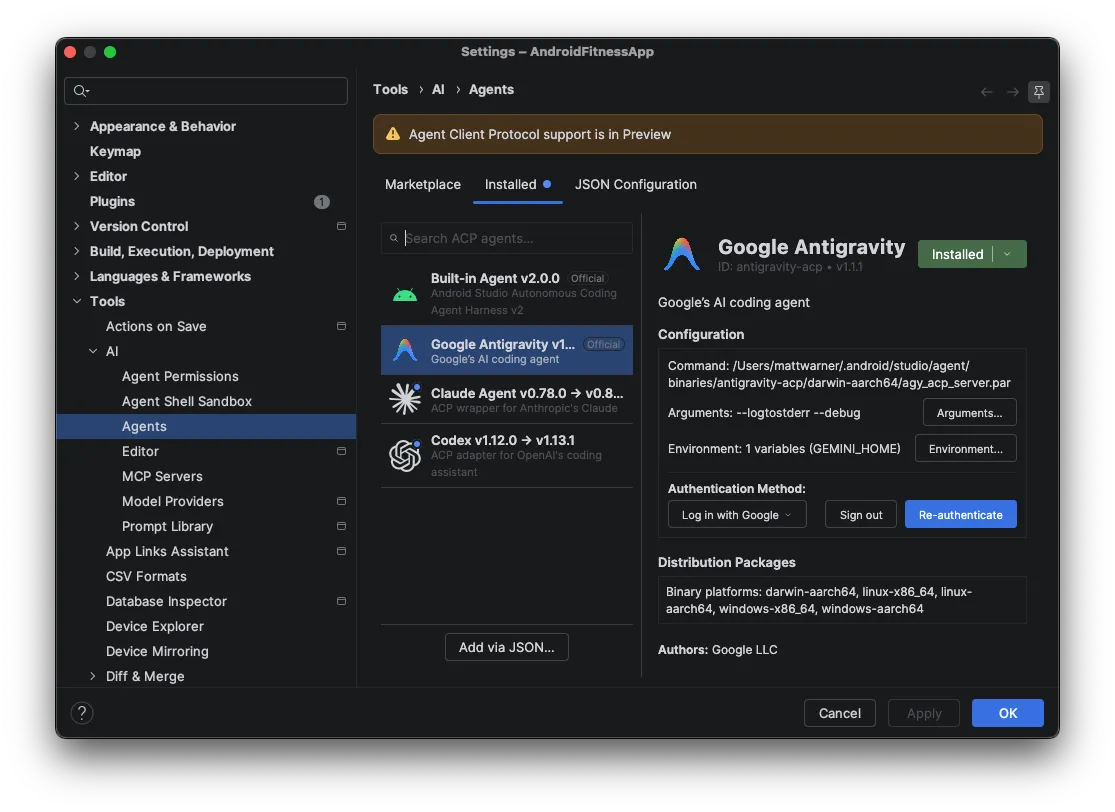Screen dimensions: 1115x812
Task: Expand Appearance & Behavior section
Action: (x=77, y=126)
